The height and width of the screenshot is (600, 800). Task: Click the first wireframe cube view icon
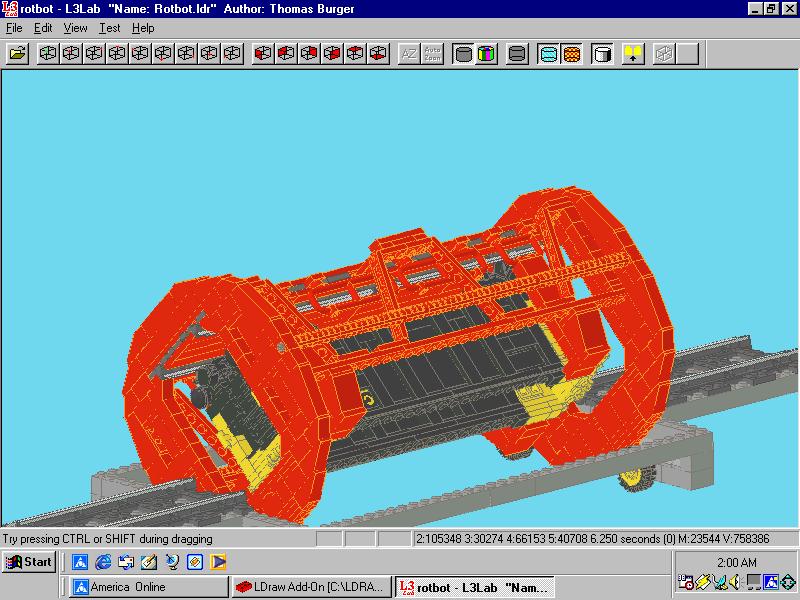tap(48, 54)
